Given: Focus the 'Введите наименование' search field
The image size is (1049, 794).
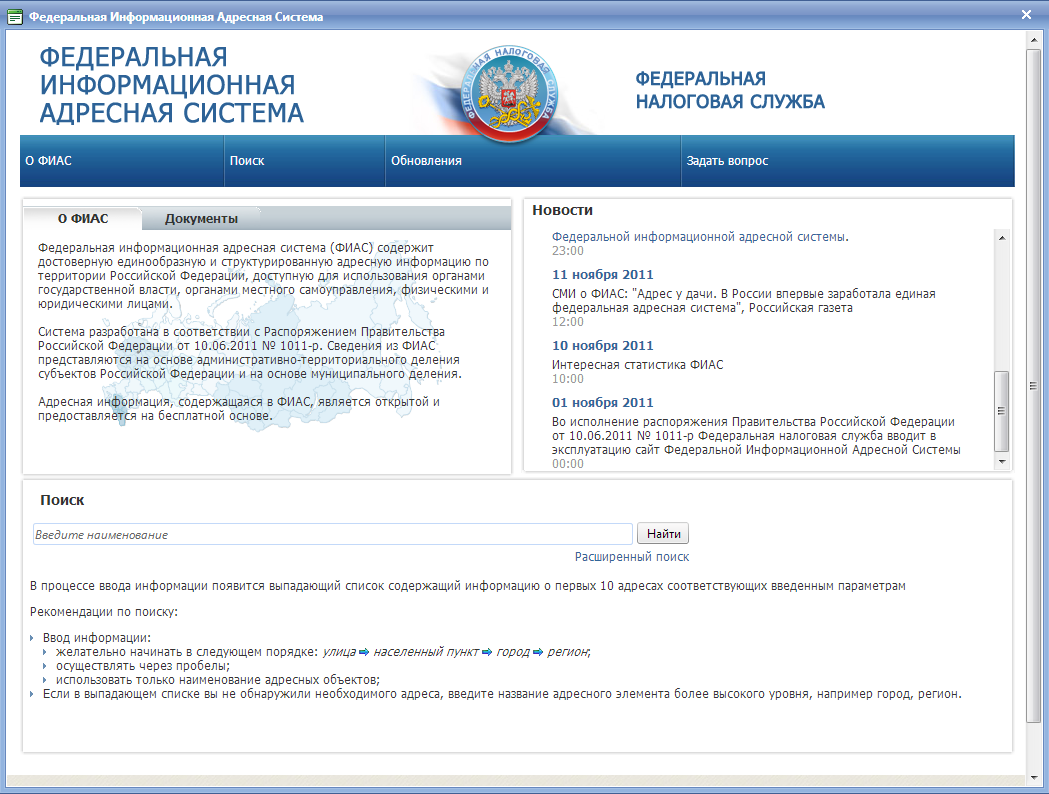Looking at the screenshot, I should (332, 534).
